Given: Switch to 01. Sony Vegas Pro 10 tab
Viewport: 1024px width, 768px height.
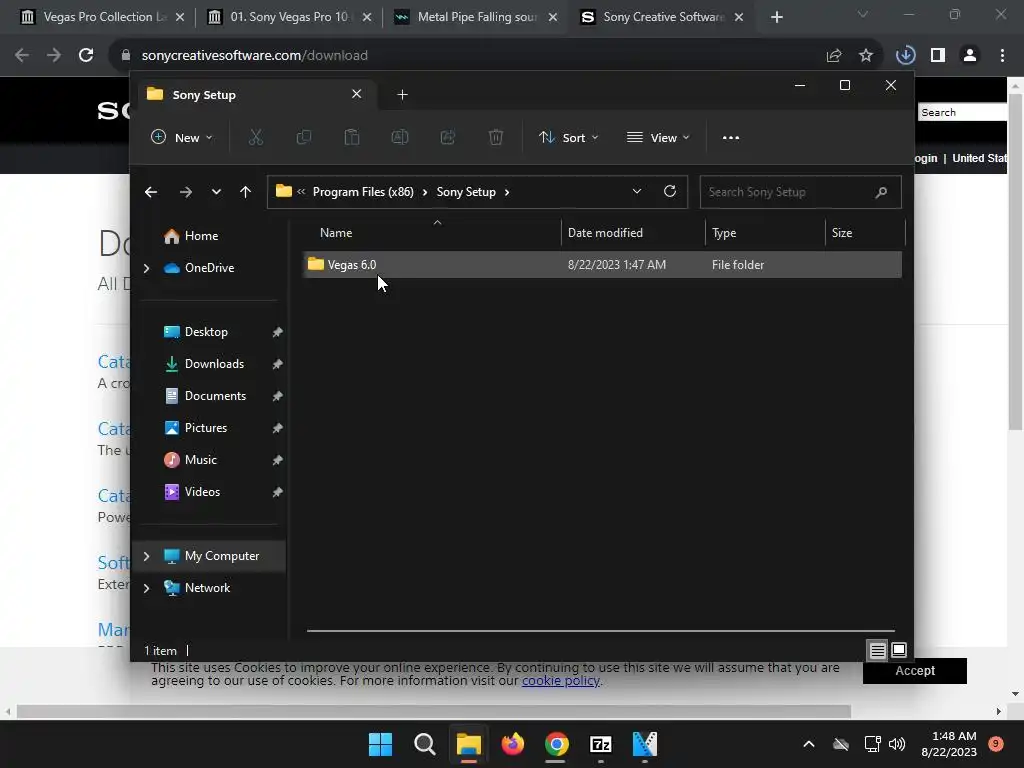Looking at the screenshot, I should pos(289,17).
